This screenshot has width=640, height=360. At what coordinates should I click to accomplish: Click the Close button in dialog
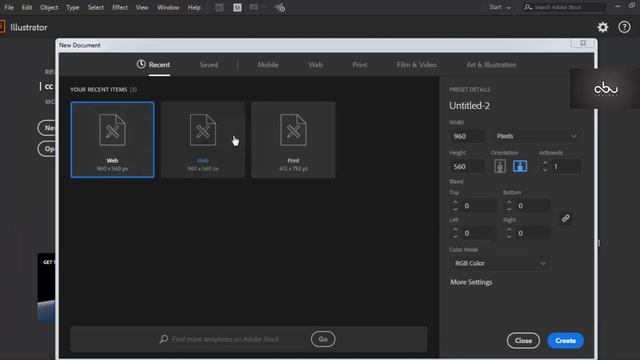[523, 340]
